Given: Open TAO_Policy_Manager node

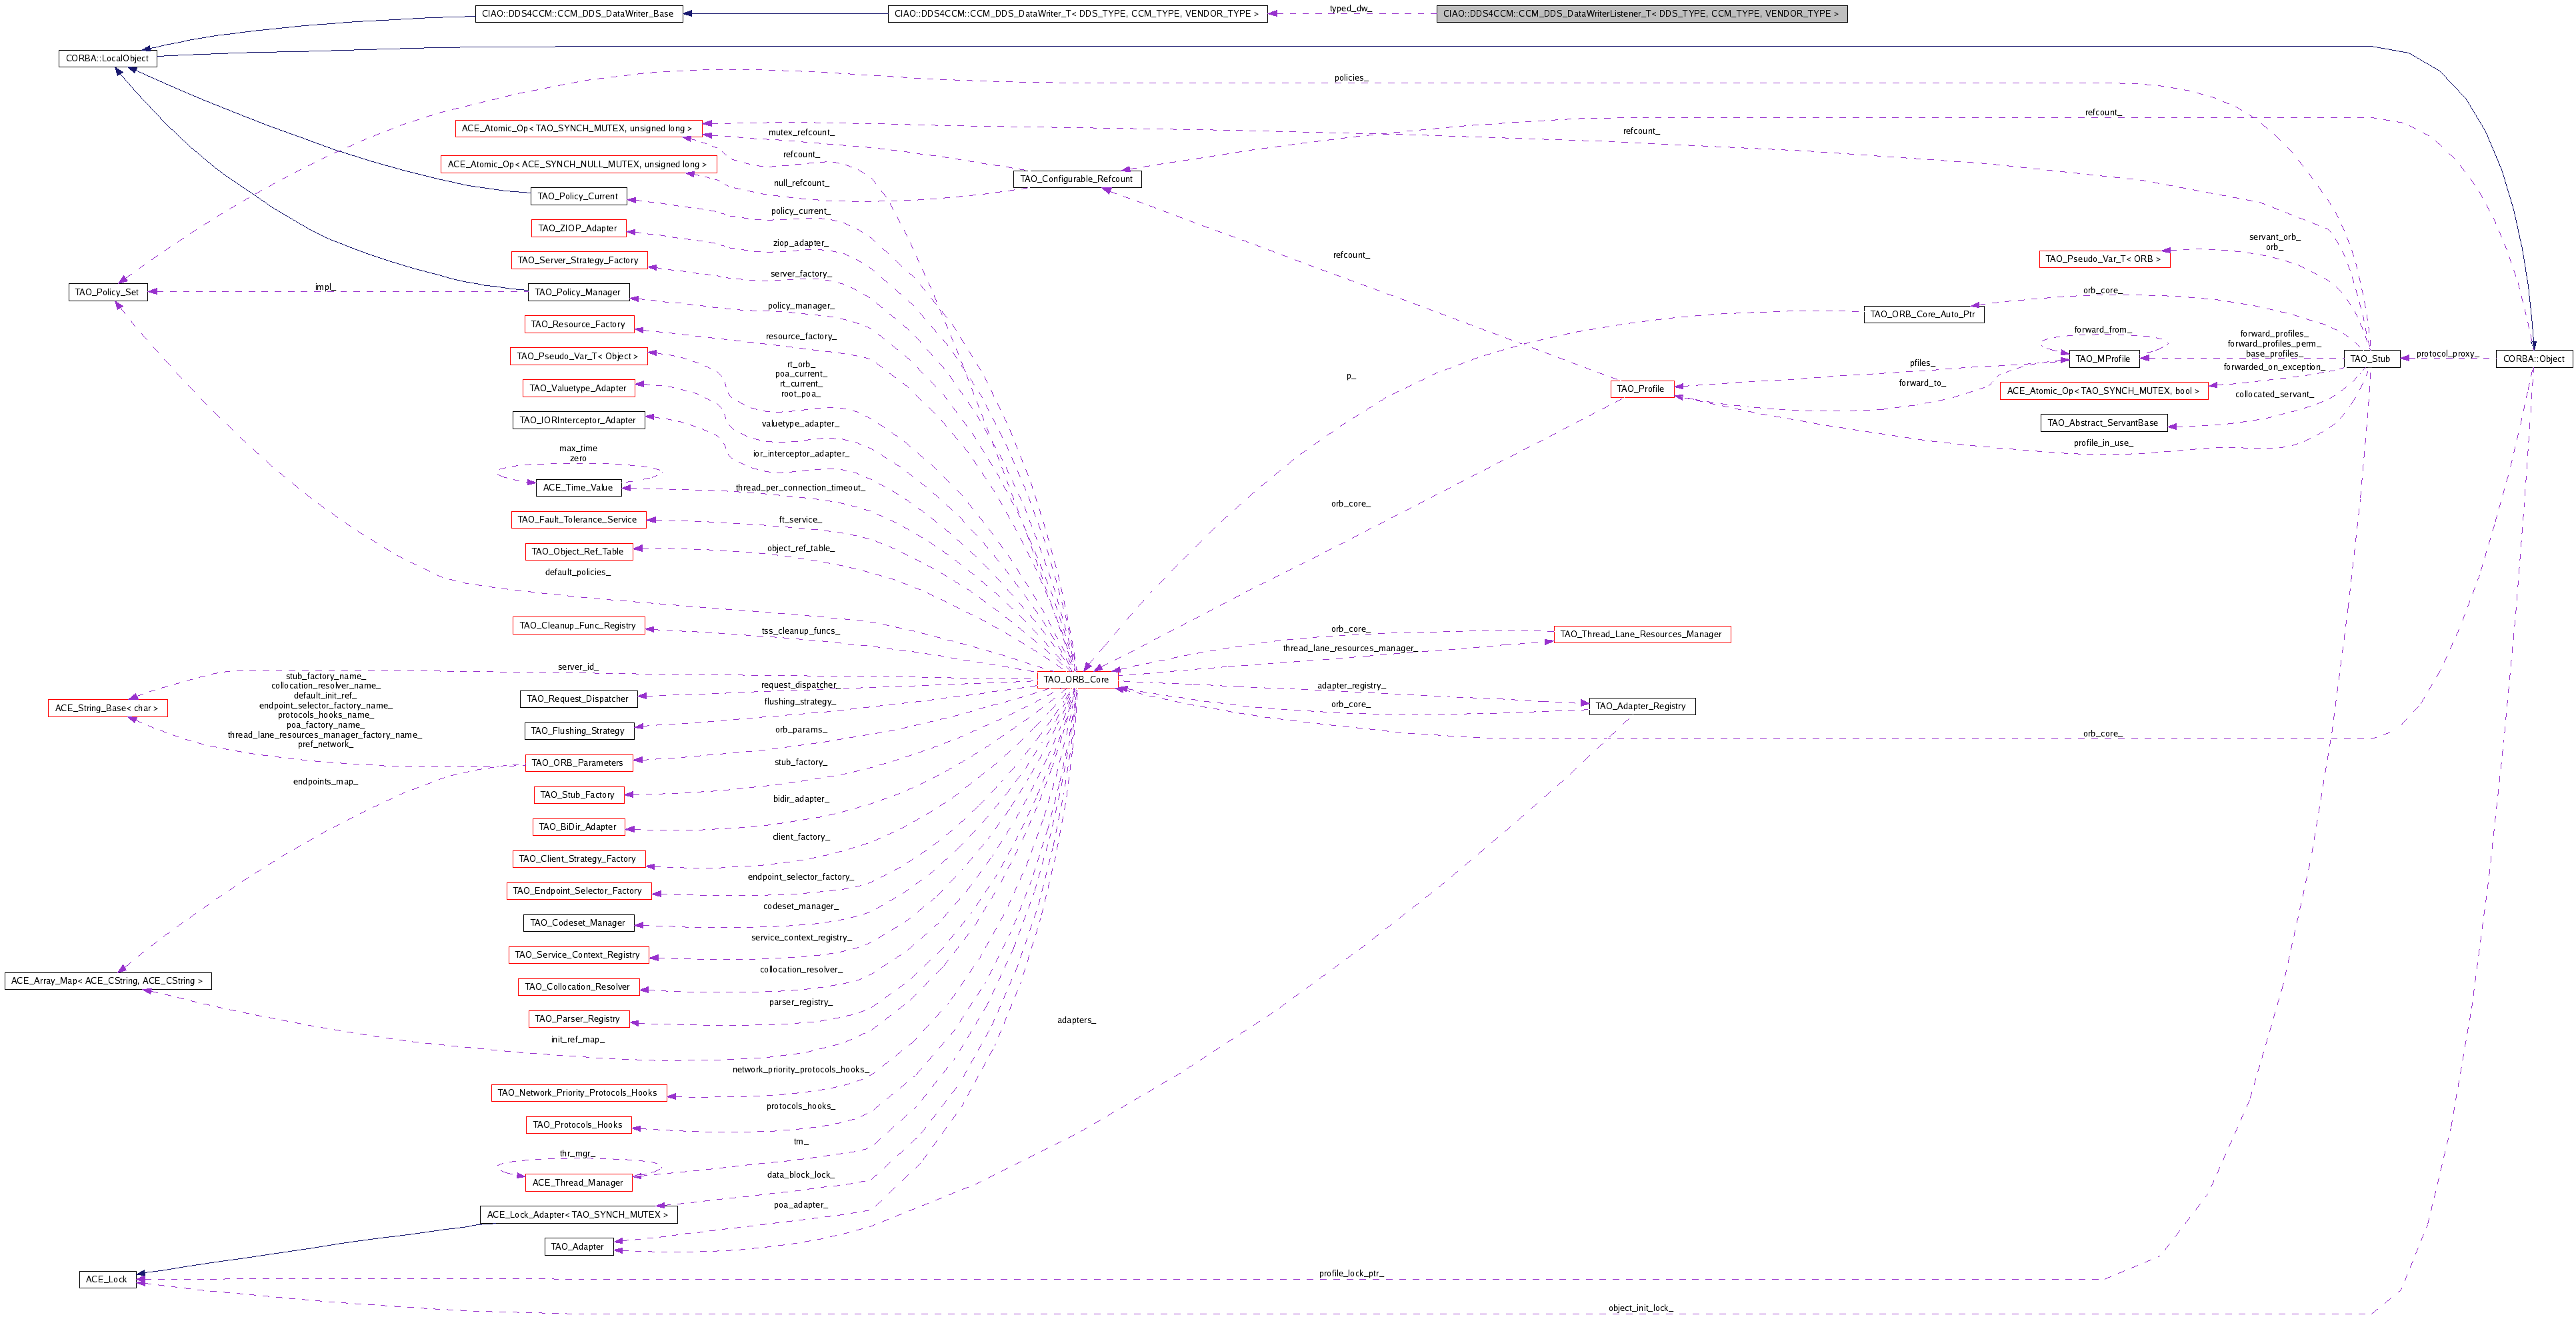Looking at the screenshot, I should point(578,292).
